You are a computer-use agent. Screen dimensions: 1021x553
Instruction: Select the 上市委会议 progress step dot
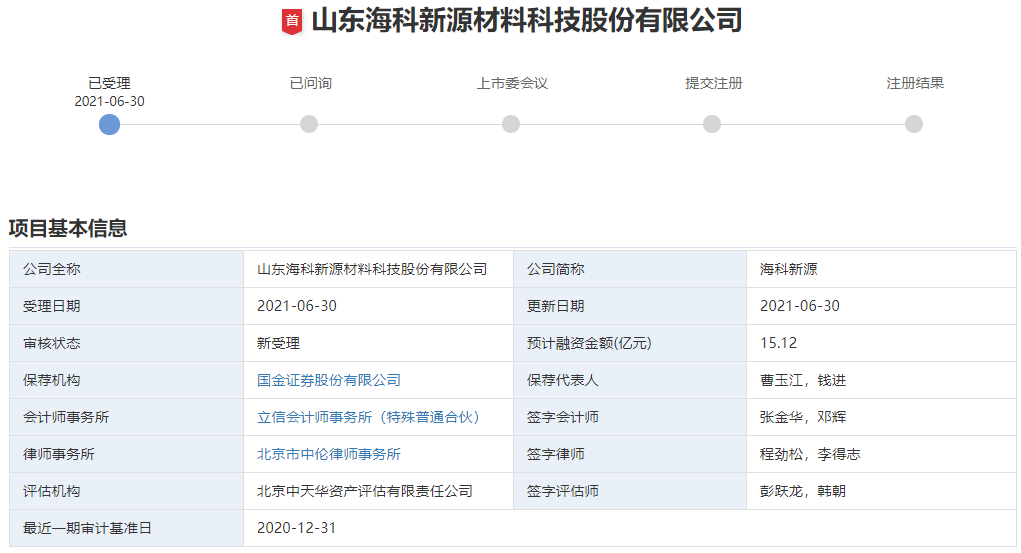511,124
